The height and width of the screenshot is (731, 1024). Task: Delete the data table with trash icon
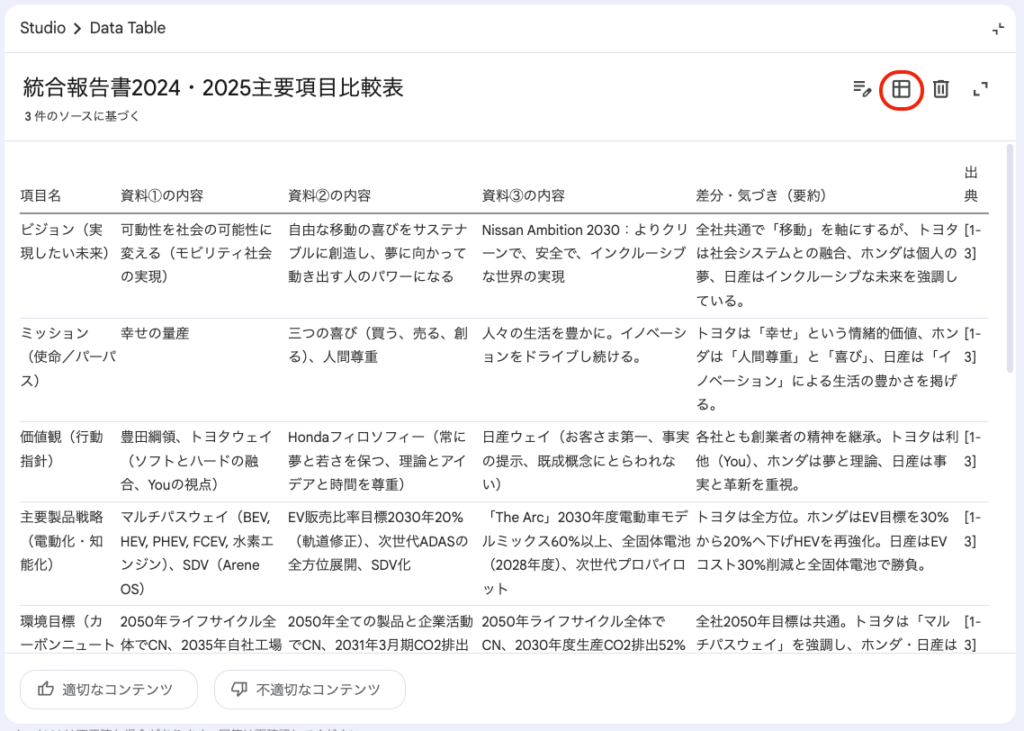941,89
